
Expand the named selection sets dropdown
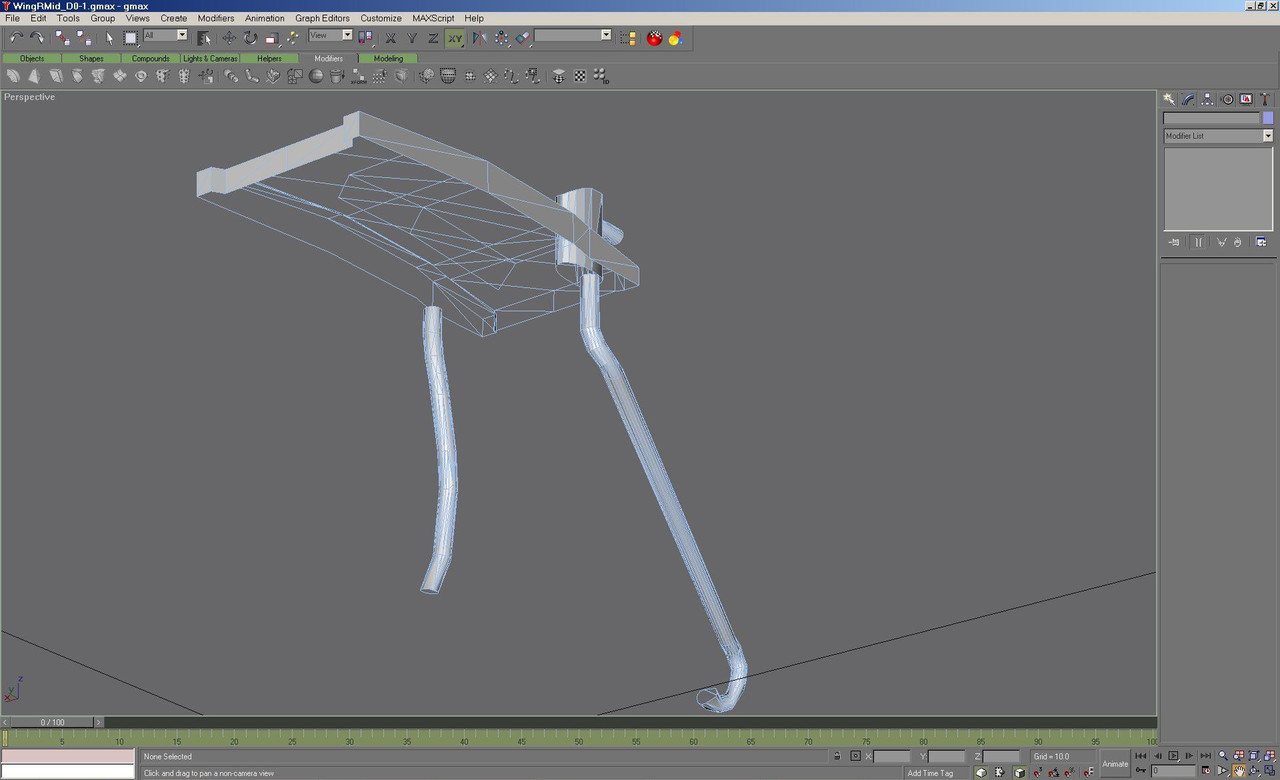click(606, 35)
